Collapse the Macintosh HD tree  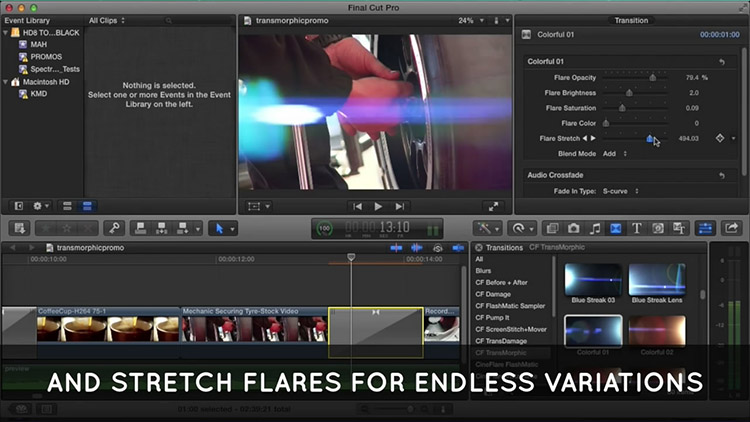(5, 82)
